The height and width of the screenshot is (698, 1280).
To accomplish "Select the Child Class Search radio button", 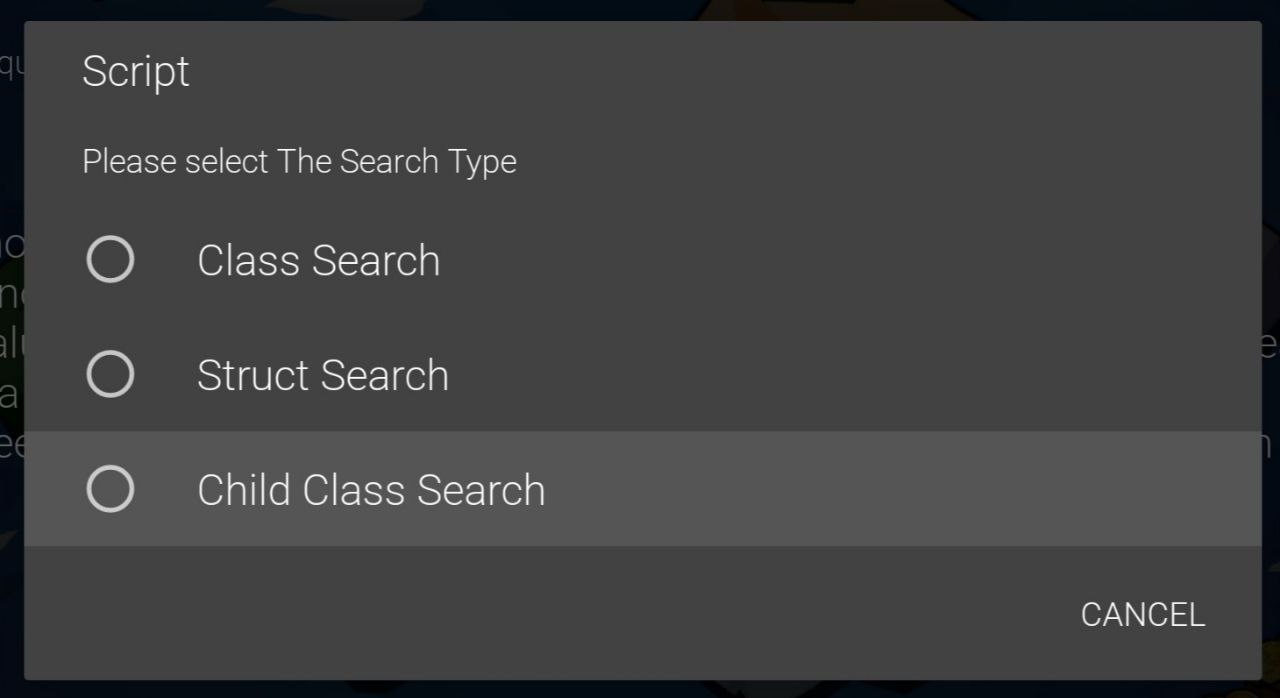I will pyautogui.click(x=110, y=489).
